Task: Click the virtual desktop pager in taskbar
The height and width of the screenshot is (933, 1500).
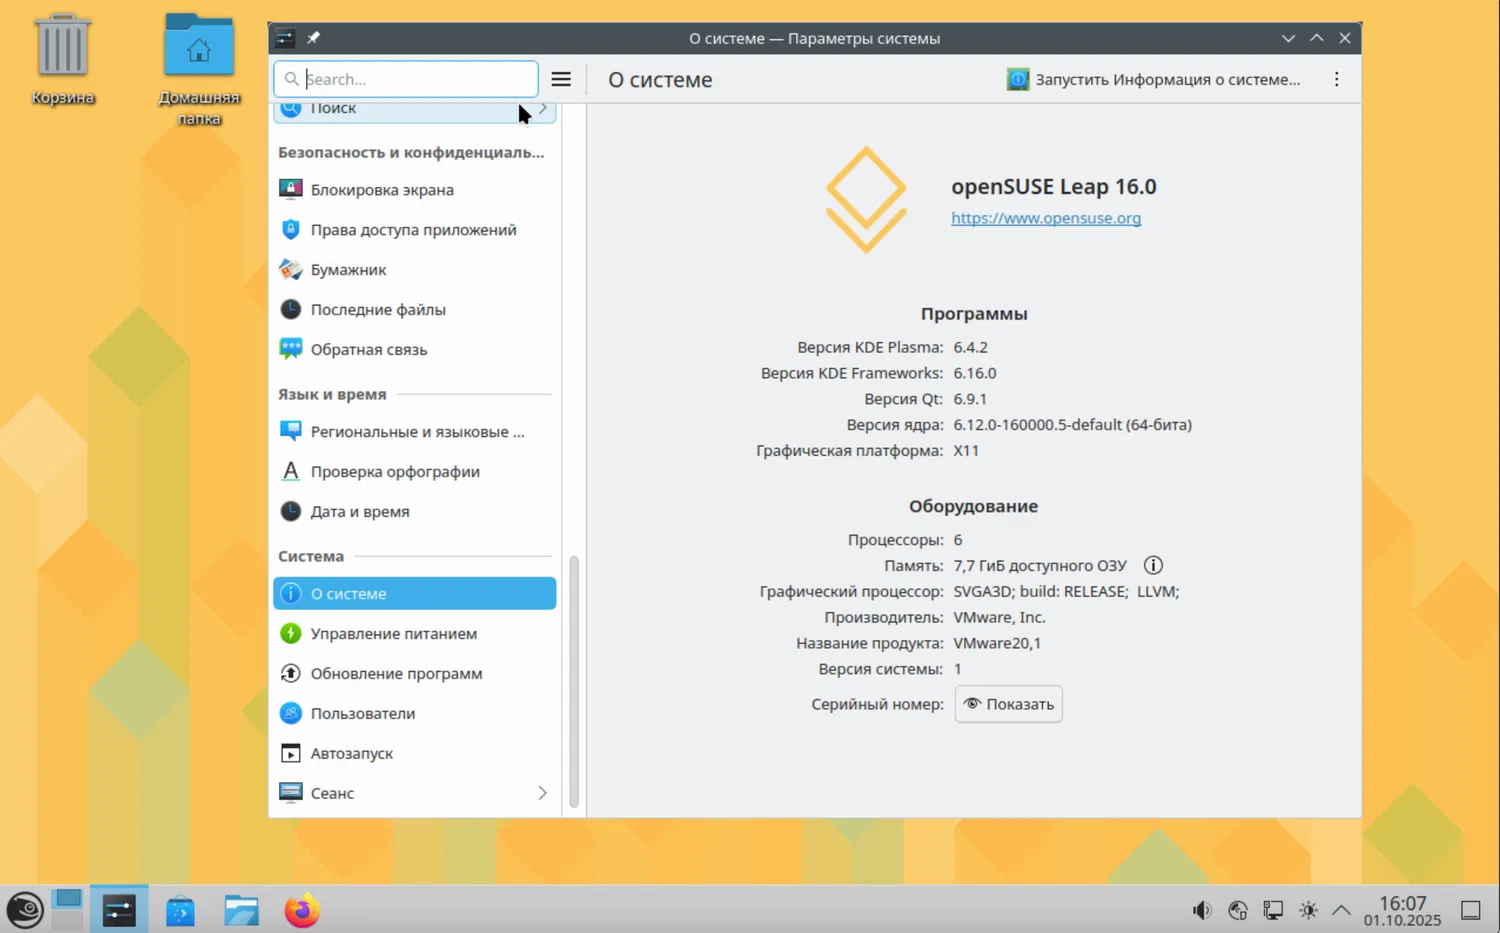Action: click(x=68, y=910)
